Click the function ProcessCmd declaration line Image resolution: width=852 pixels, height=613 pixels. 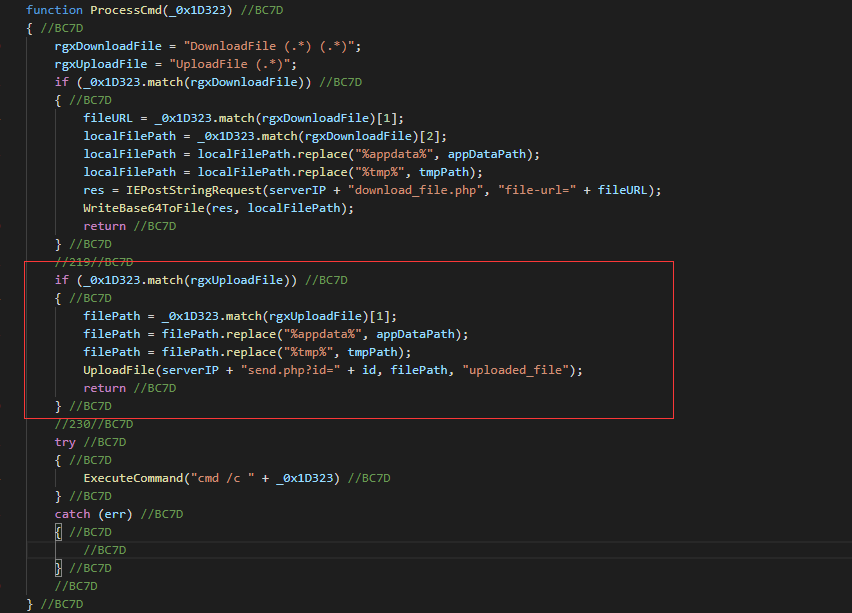pyautogui.click(x=154, y=10)
